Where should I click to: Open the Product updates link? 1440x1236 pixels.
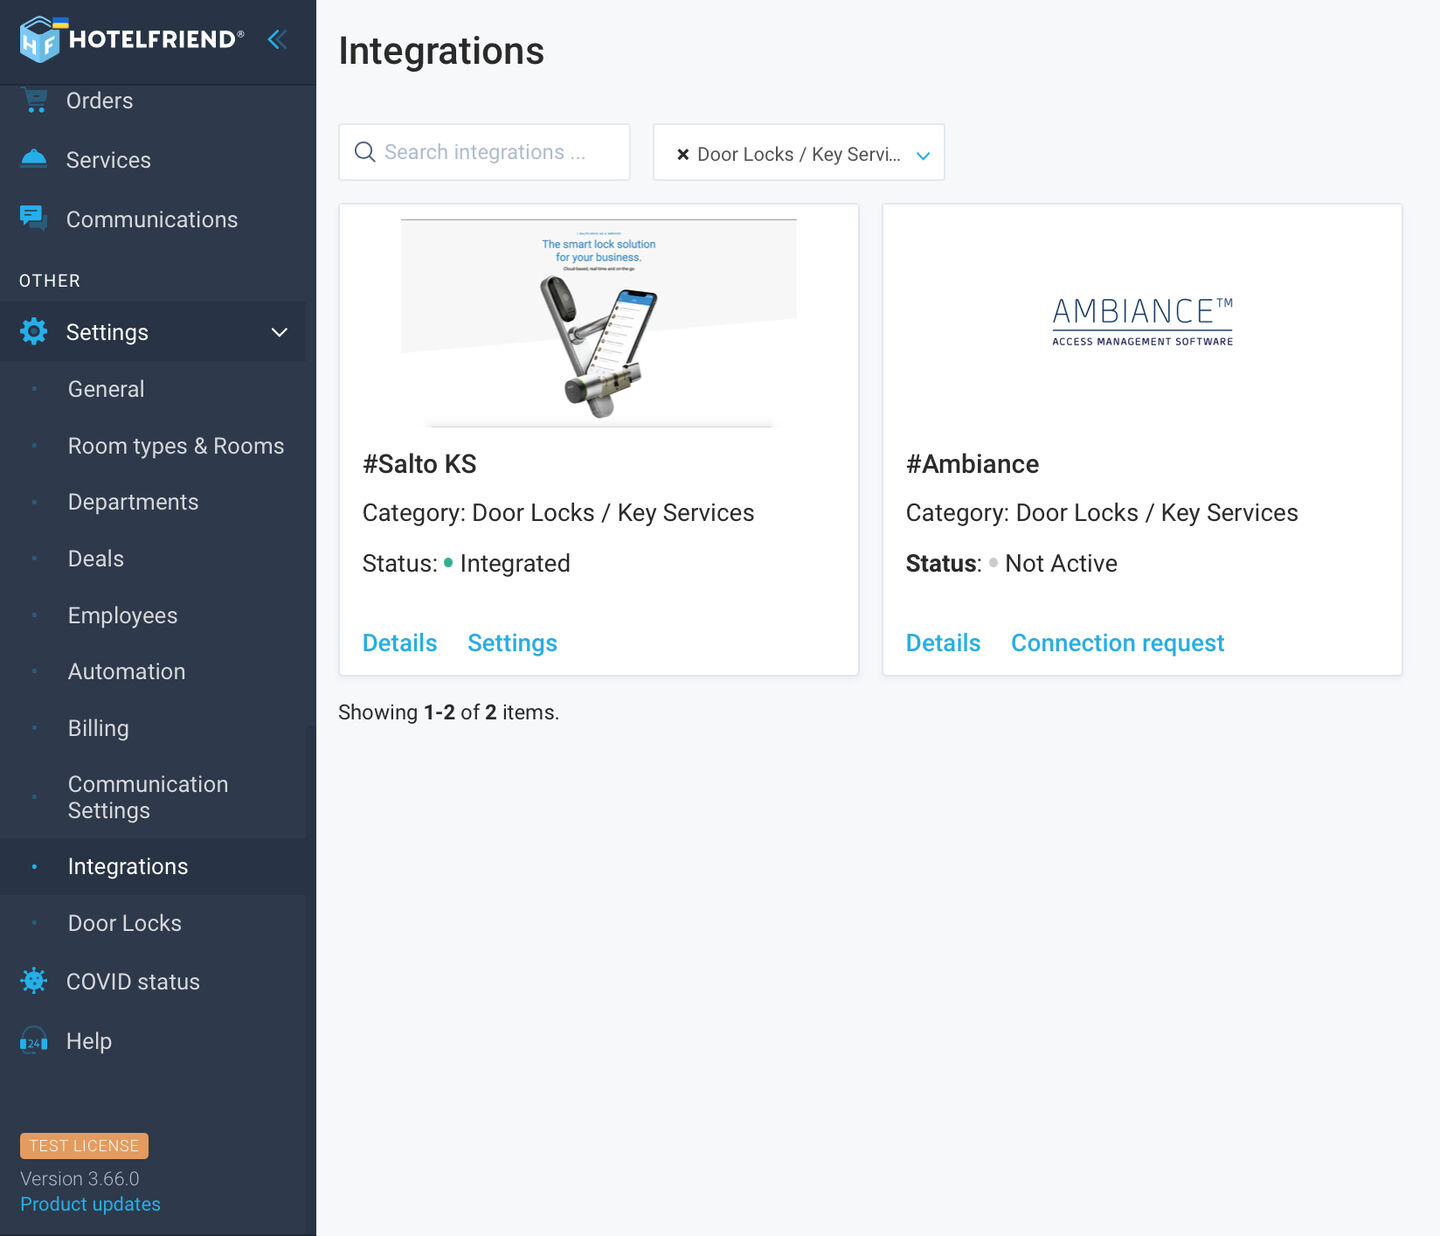[x=90, y=1204]
